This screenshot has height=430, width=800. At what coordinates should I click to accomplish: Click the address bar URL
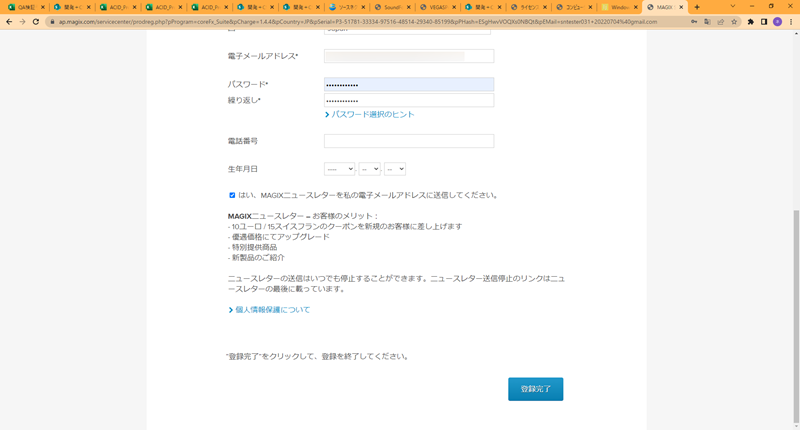(x=357, y=22)
